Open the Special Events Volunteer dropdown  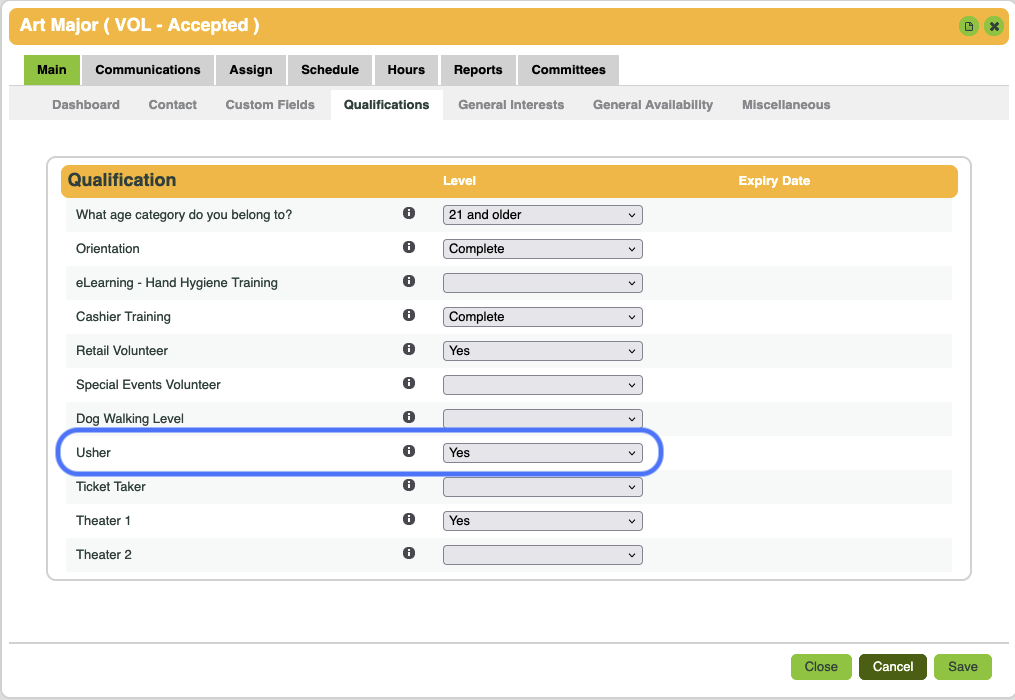pyautogui.click(x=542, y=385)
